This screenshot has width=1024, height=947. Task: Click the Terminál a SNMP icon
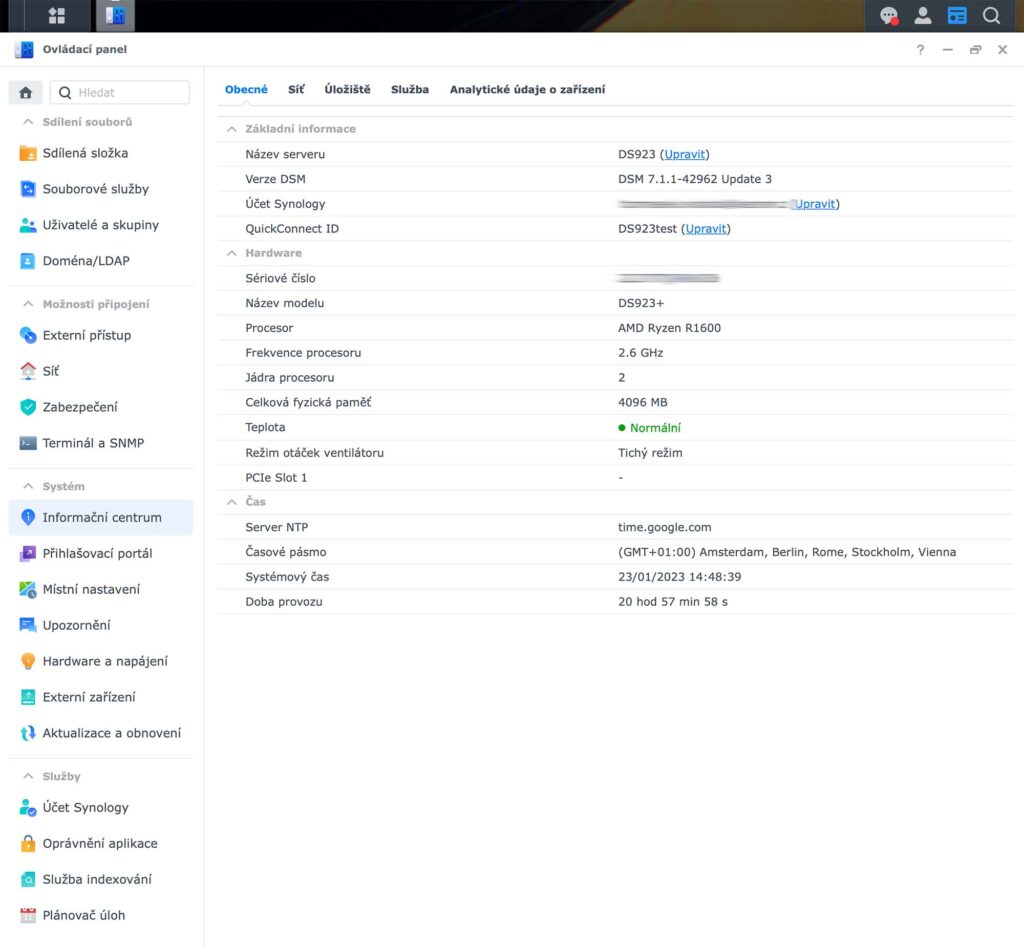click(x=27, y=443)
